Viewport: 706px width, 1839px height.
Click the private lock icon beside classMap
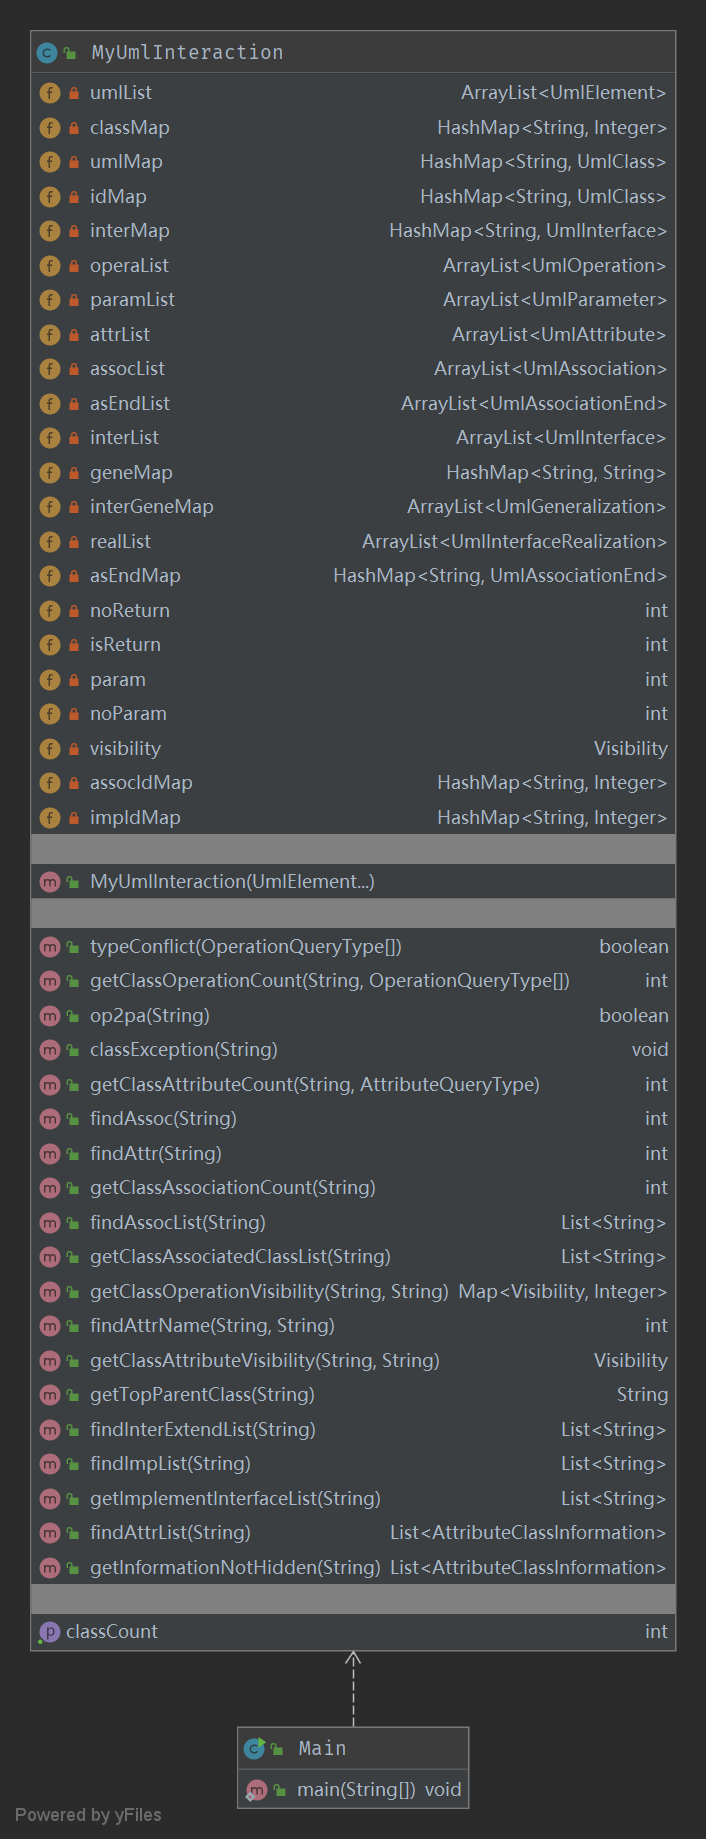(x=74, y=128)
